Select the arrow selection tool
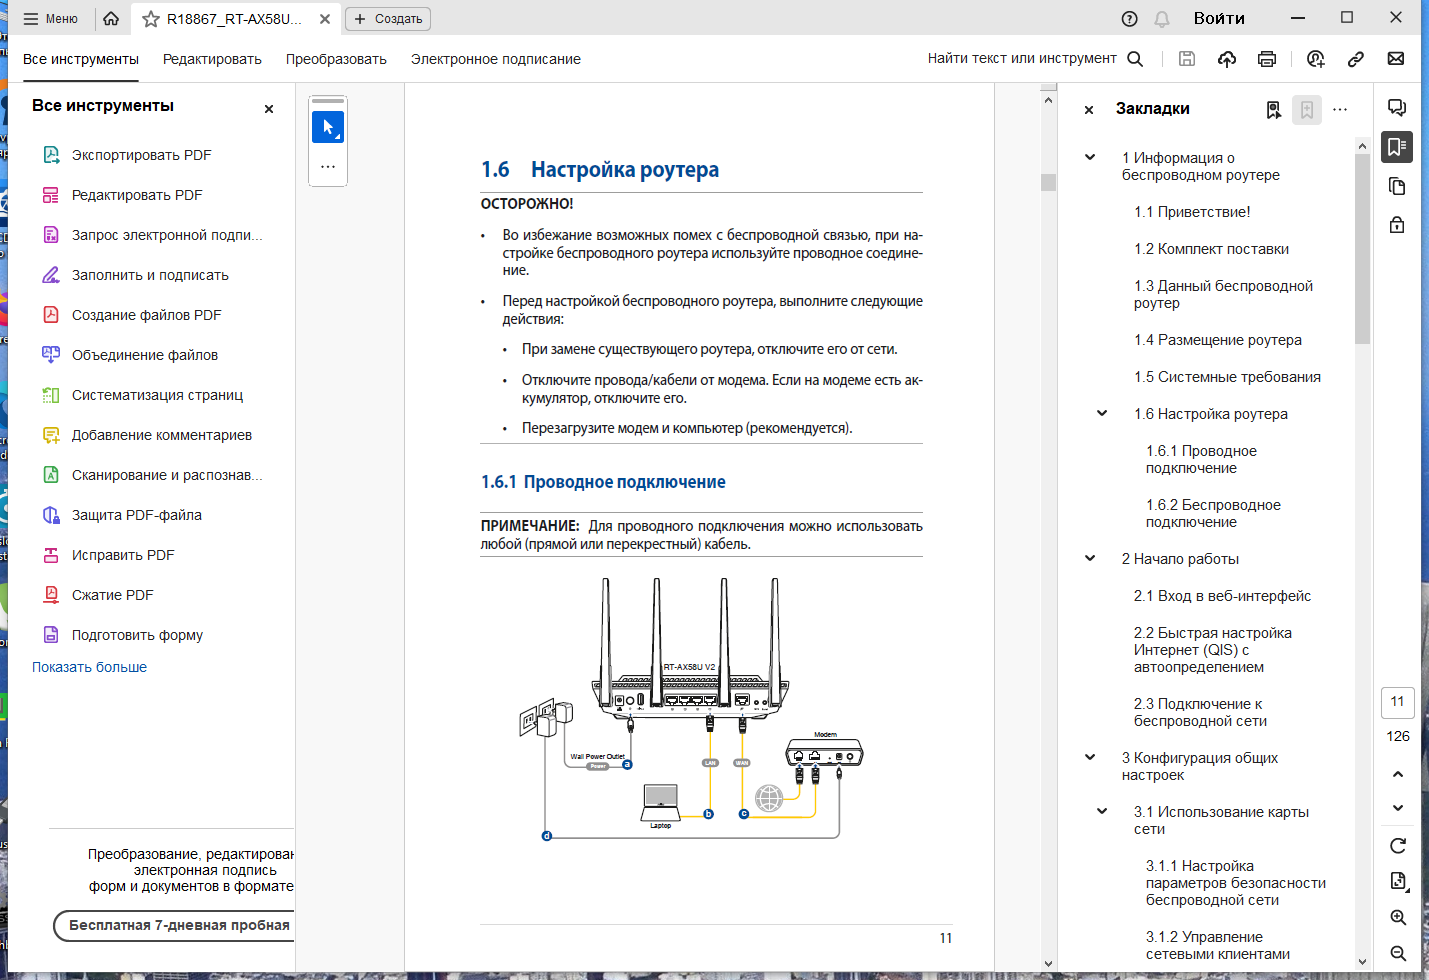 coord(328,127)
